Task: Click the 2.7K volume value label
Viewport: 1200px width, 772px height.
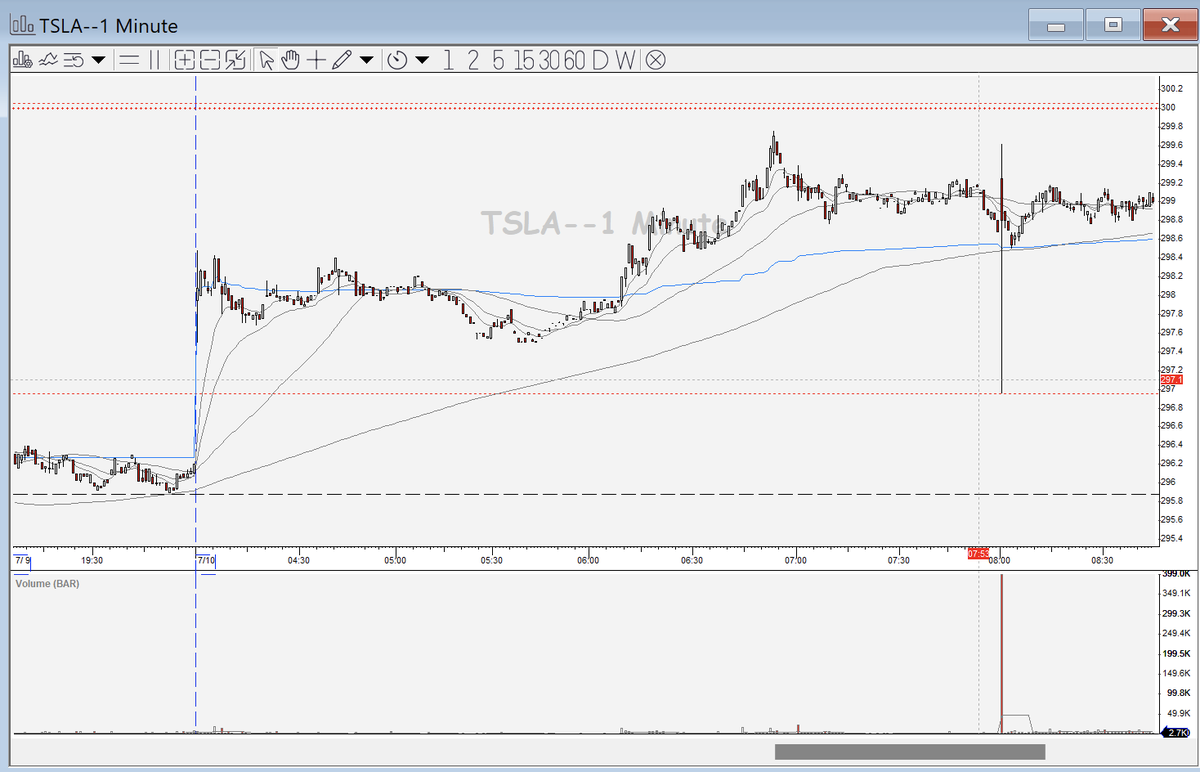Action: [x=1176, y=733]
